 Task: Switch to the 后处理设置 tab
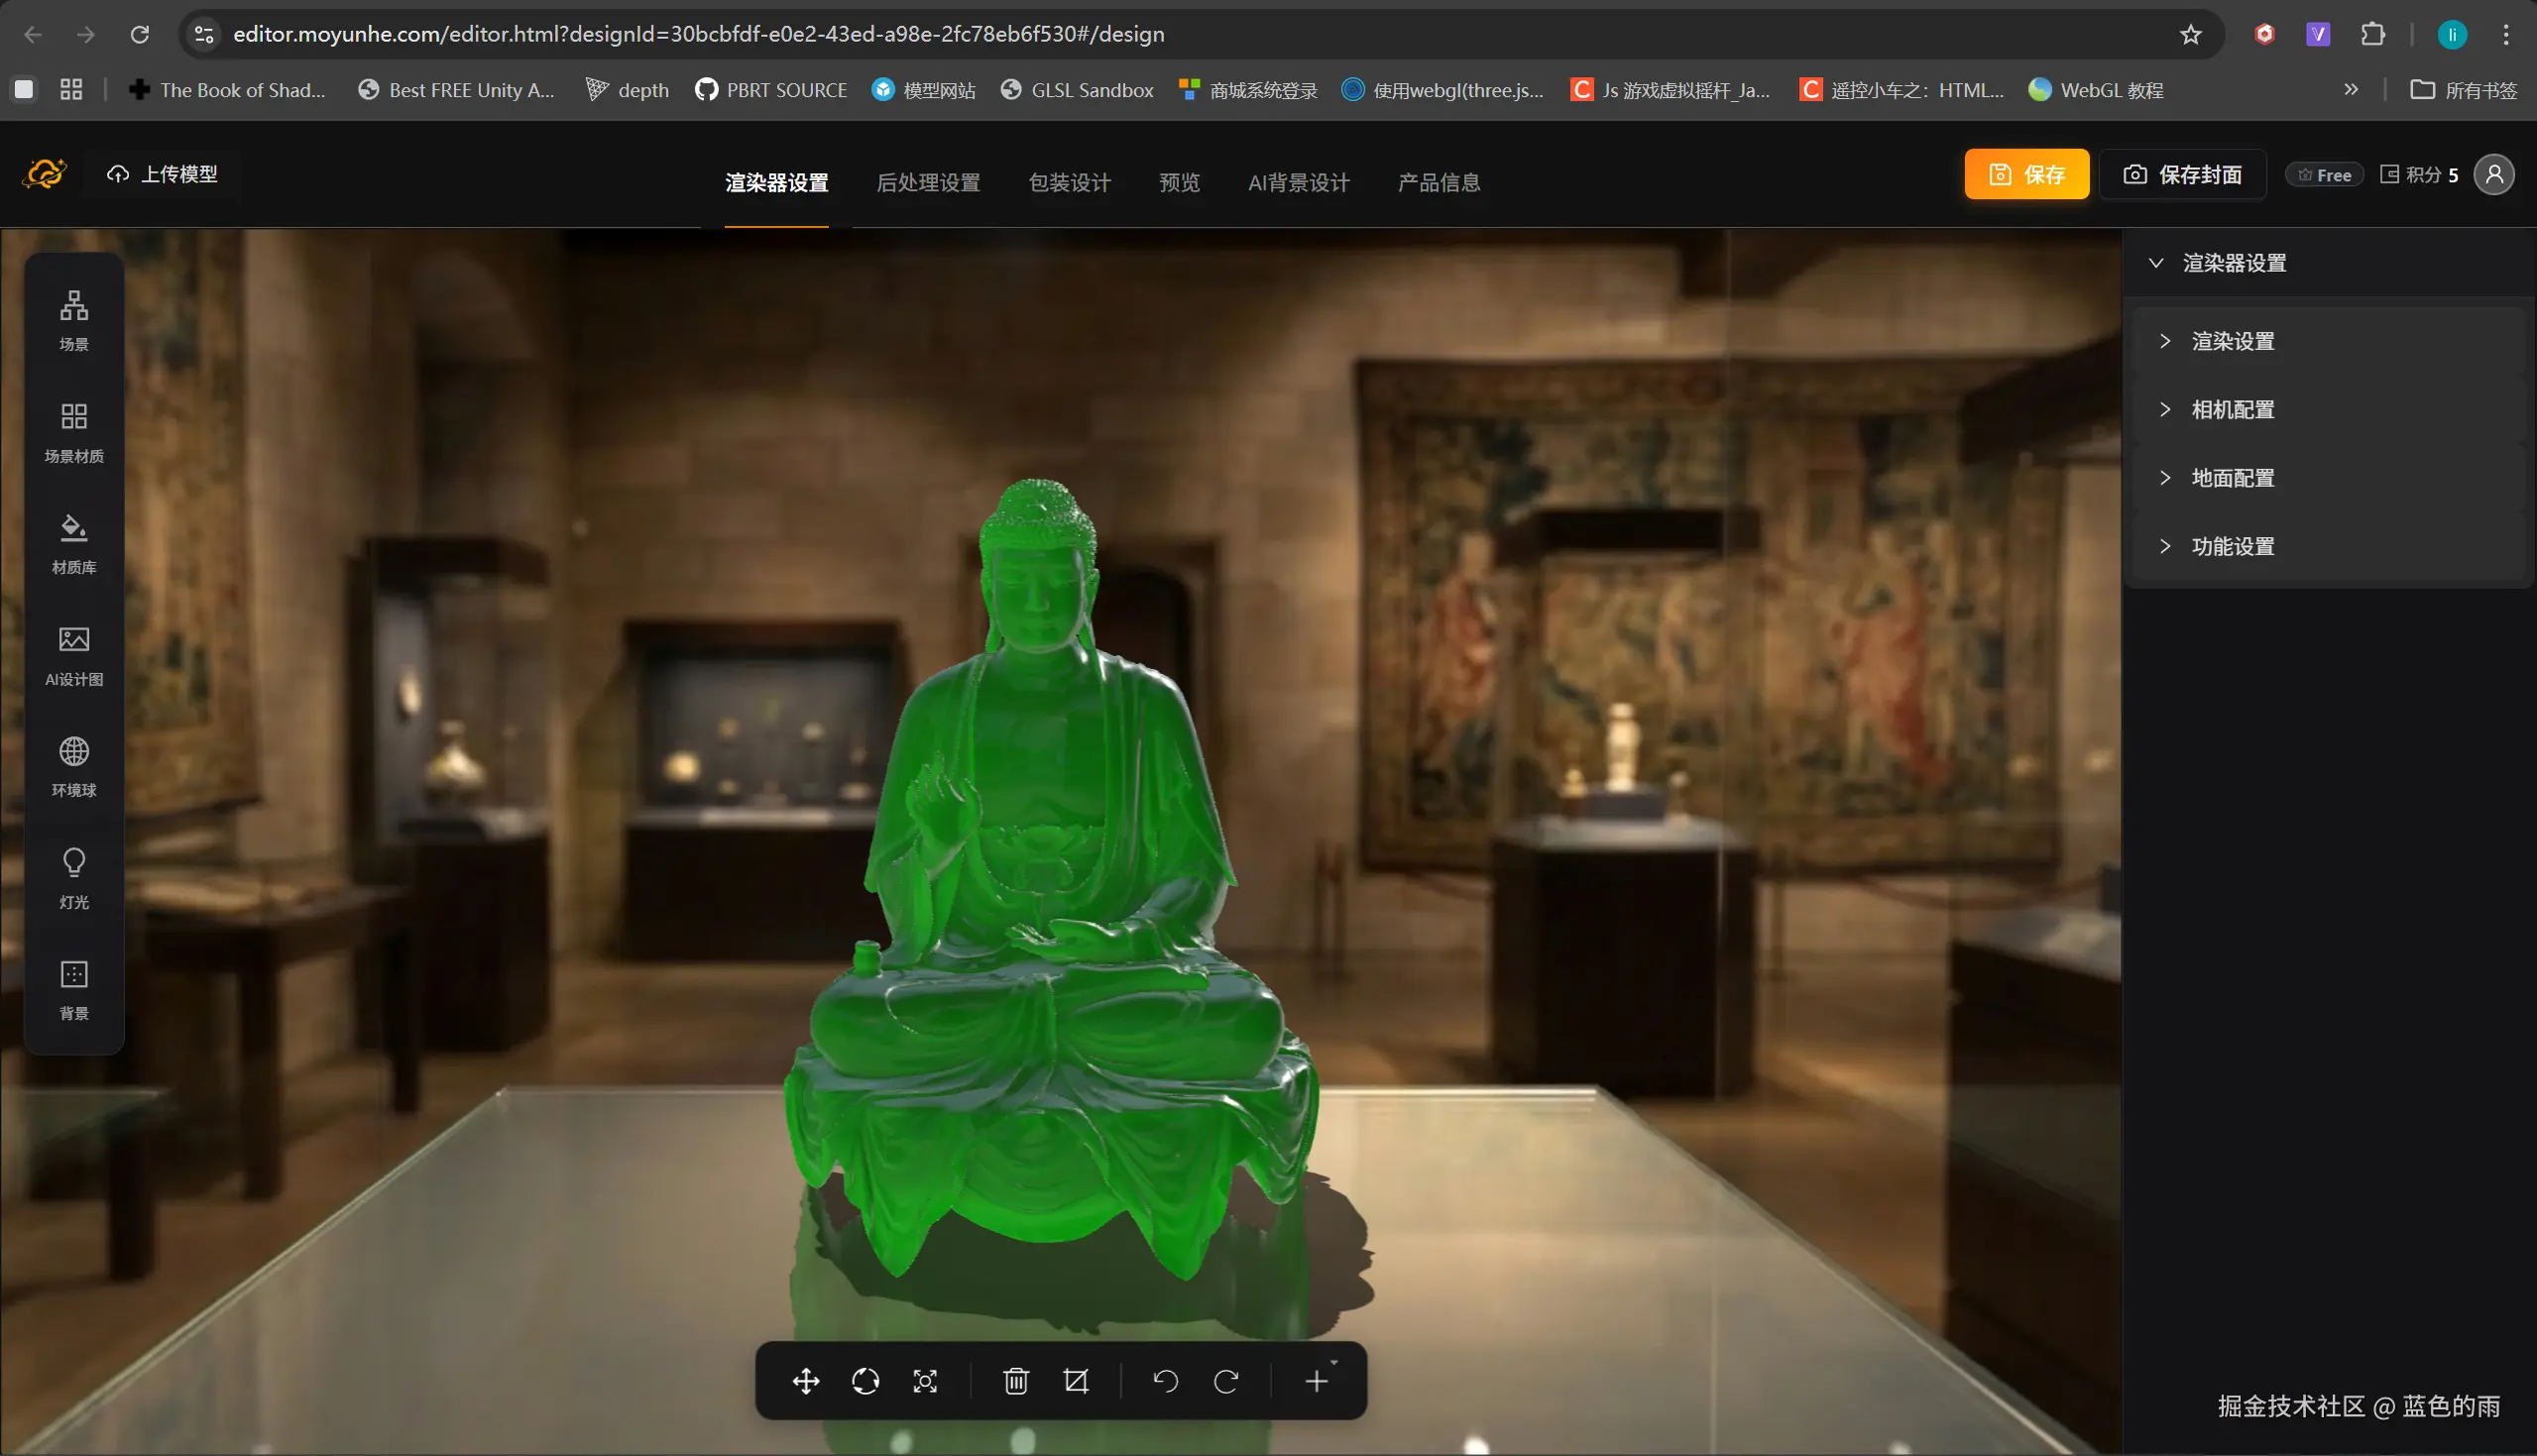click(928, 182)
